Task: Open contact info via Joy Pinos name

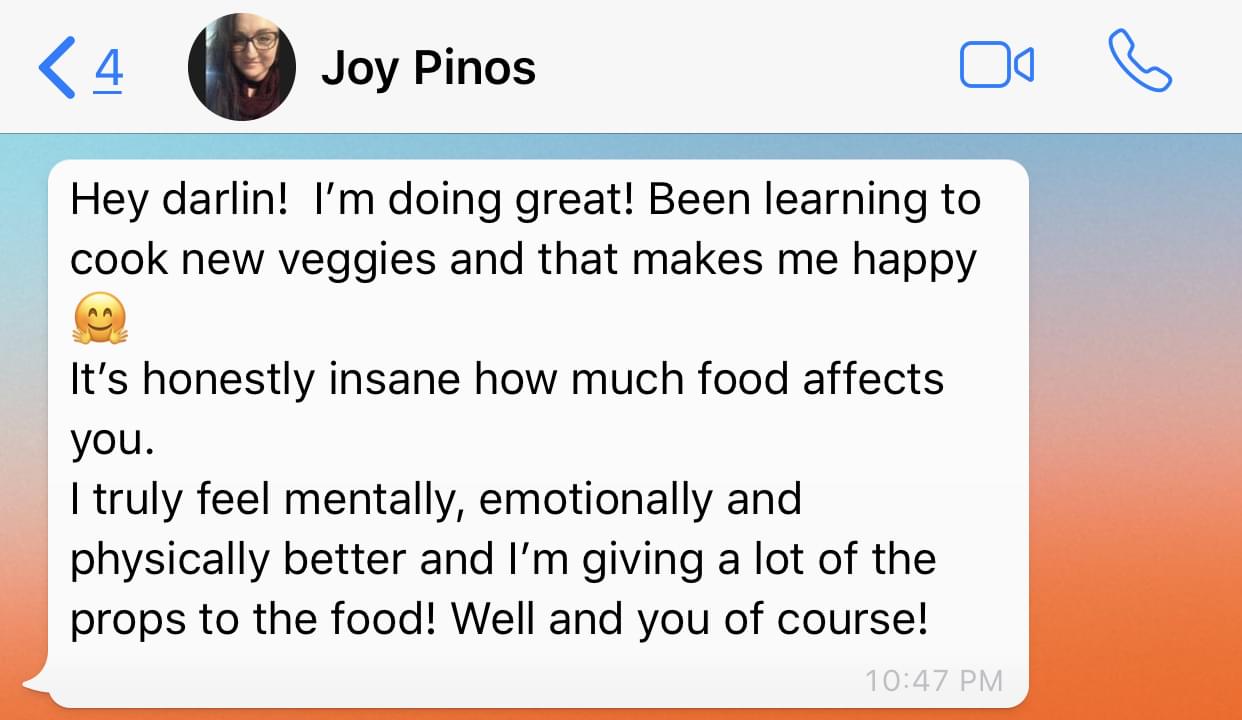Action: tap(428, 68)
